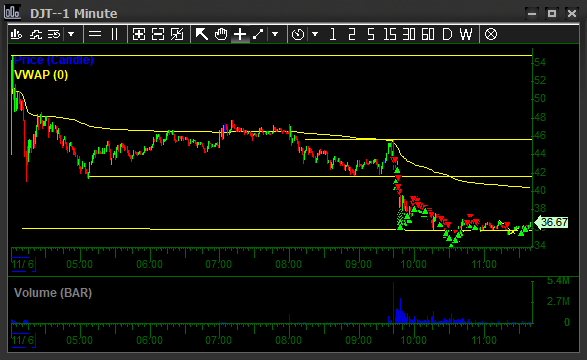Click the 54 price axis label
This screenshot has height=360, width=587.
point(540,62)
